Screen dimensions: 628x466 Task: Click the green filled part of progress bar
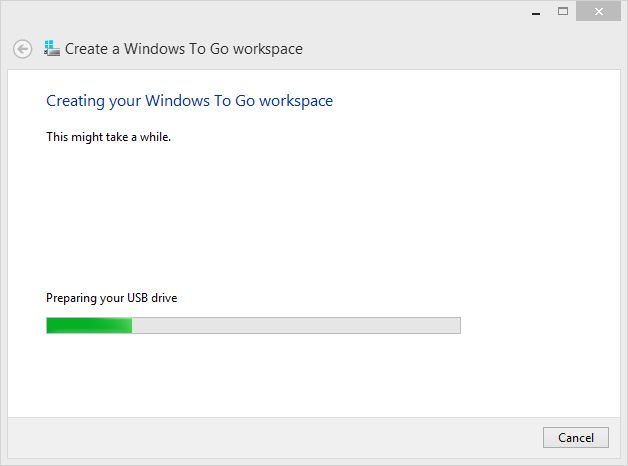point(89,325)
